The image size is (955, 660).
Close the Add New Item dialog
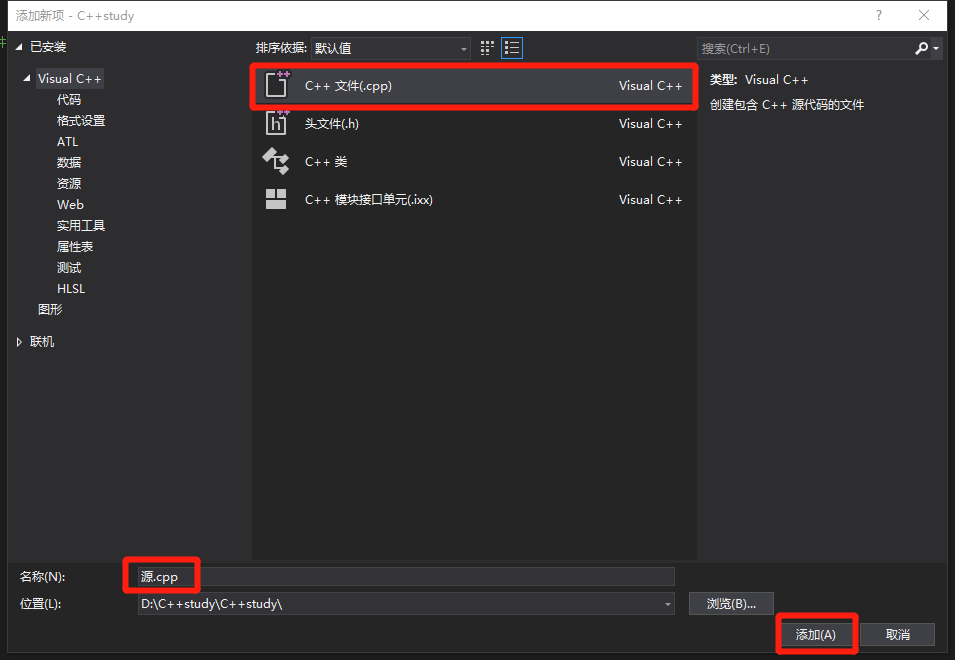point(923,15)
